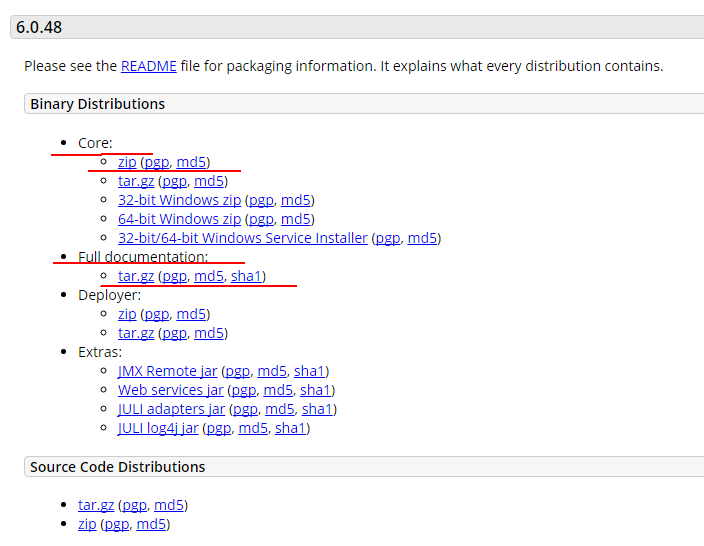Download the Core zip distribution
The image size is (704, 546).
click(x=127, y=162)
